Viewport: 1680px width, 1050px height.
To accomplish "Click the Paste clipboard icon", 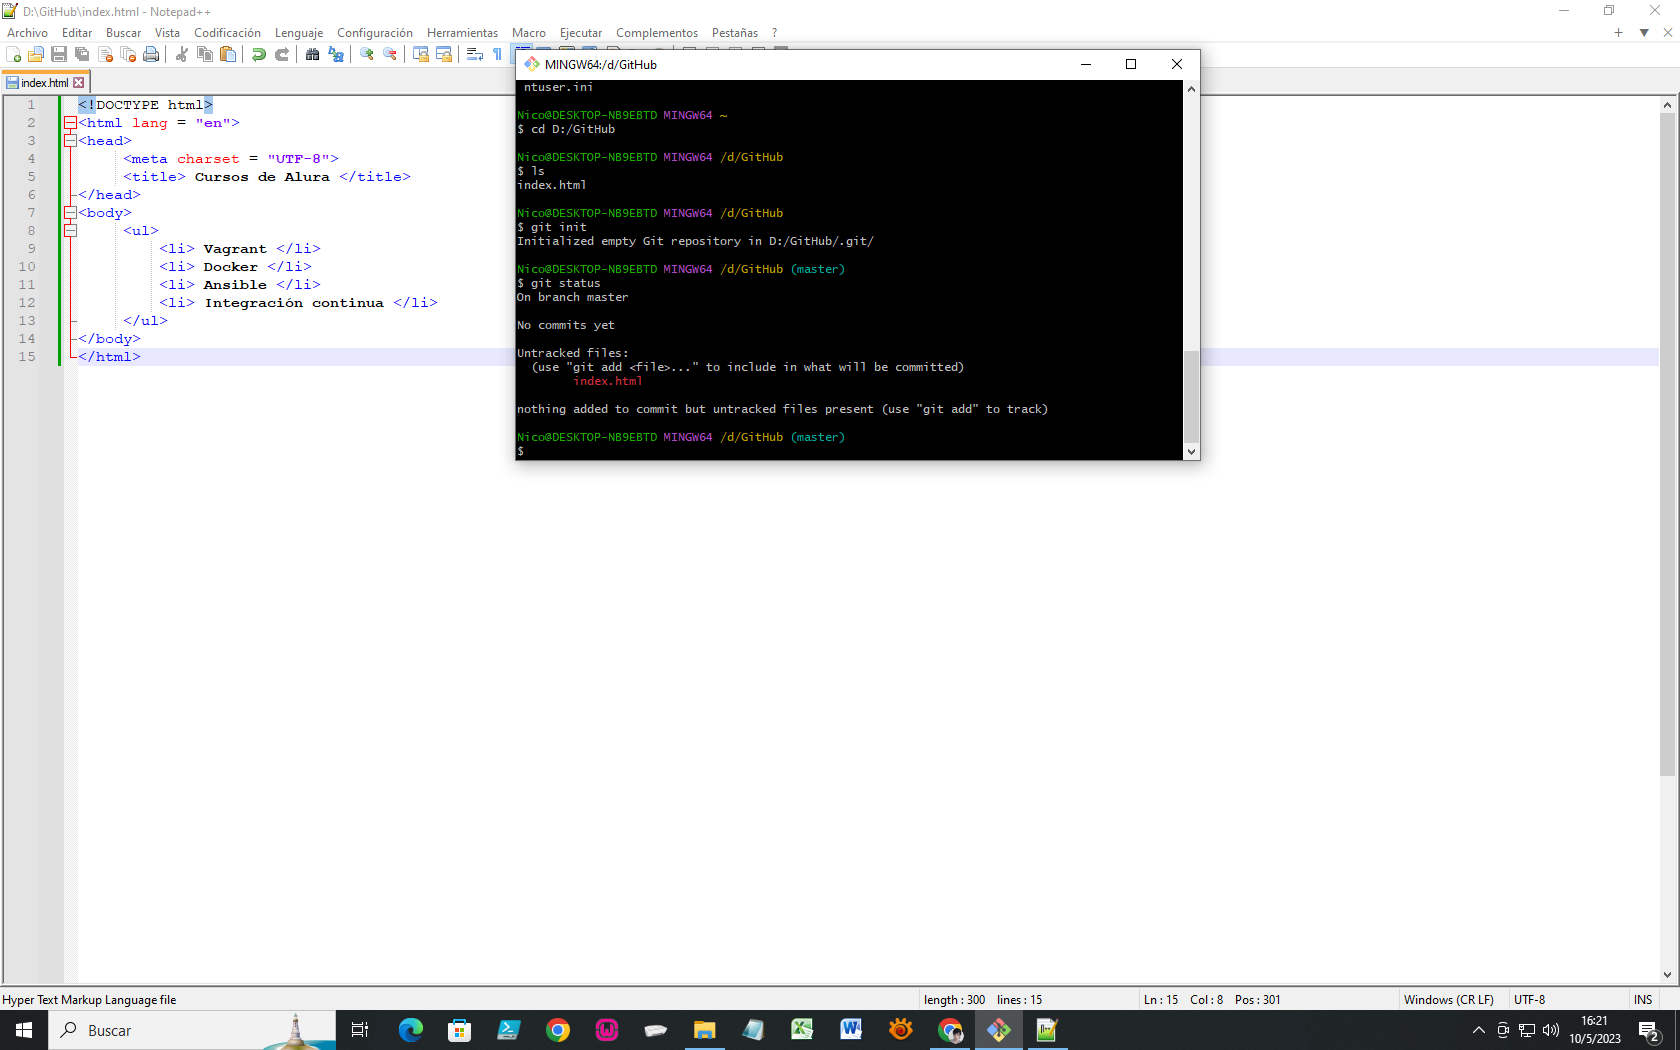I will pyautogui.click(x=228, y=54).
